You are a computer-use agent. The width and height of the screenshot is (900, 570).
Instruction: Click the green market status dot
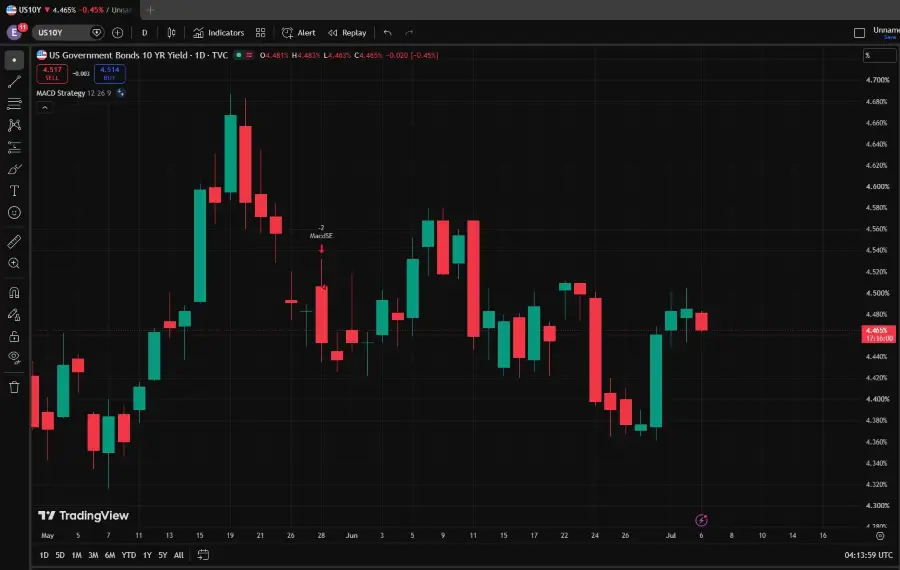click(239, 55)
